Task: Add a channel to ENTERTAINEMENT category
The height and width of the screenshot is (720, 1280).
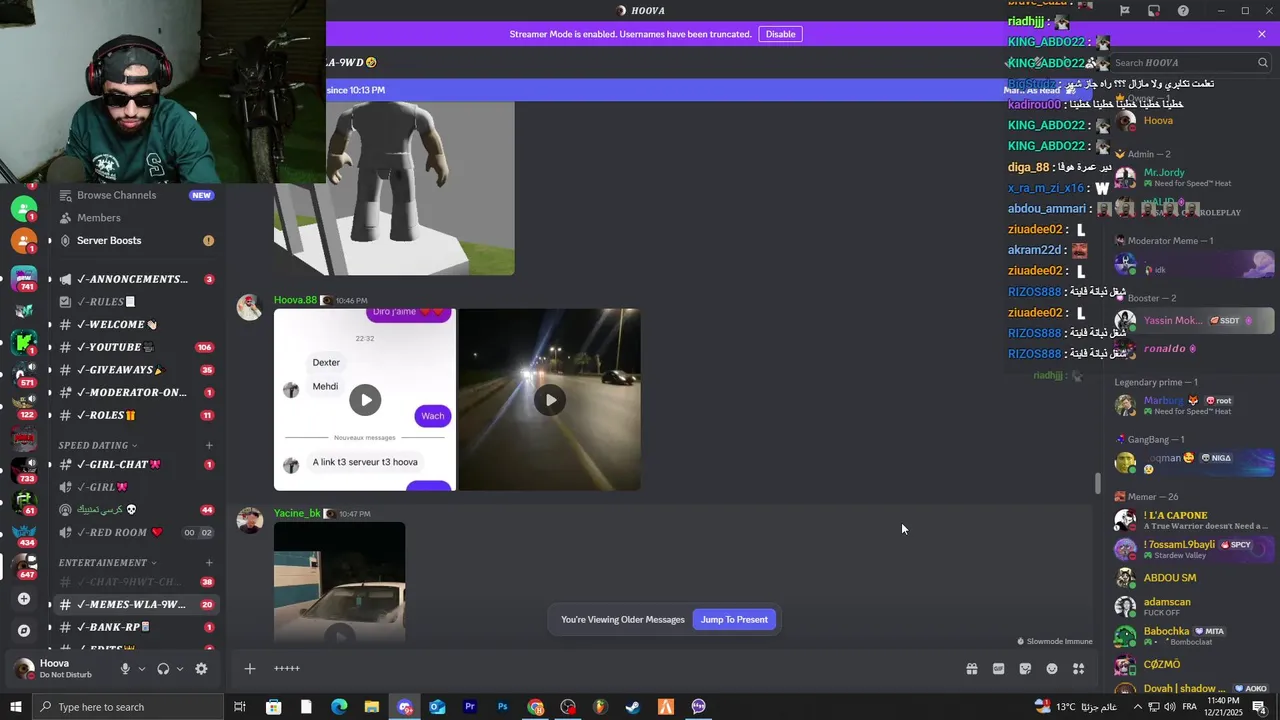Action: tap(209, 563)
